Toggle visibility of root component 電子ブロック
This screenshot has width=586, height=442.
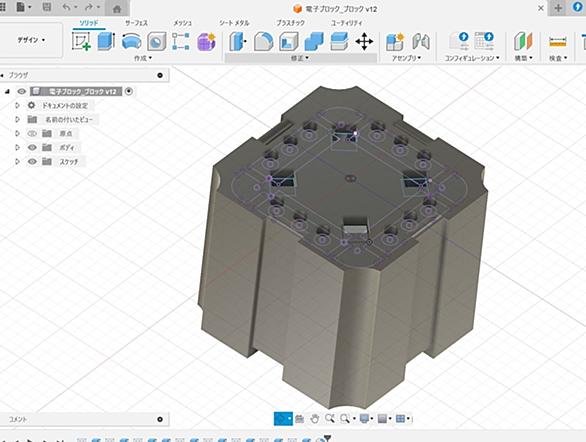[x=22, y=92]
